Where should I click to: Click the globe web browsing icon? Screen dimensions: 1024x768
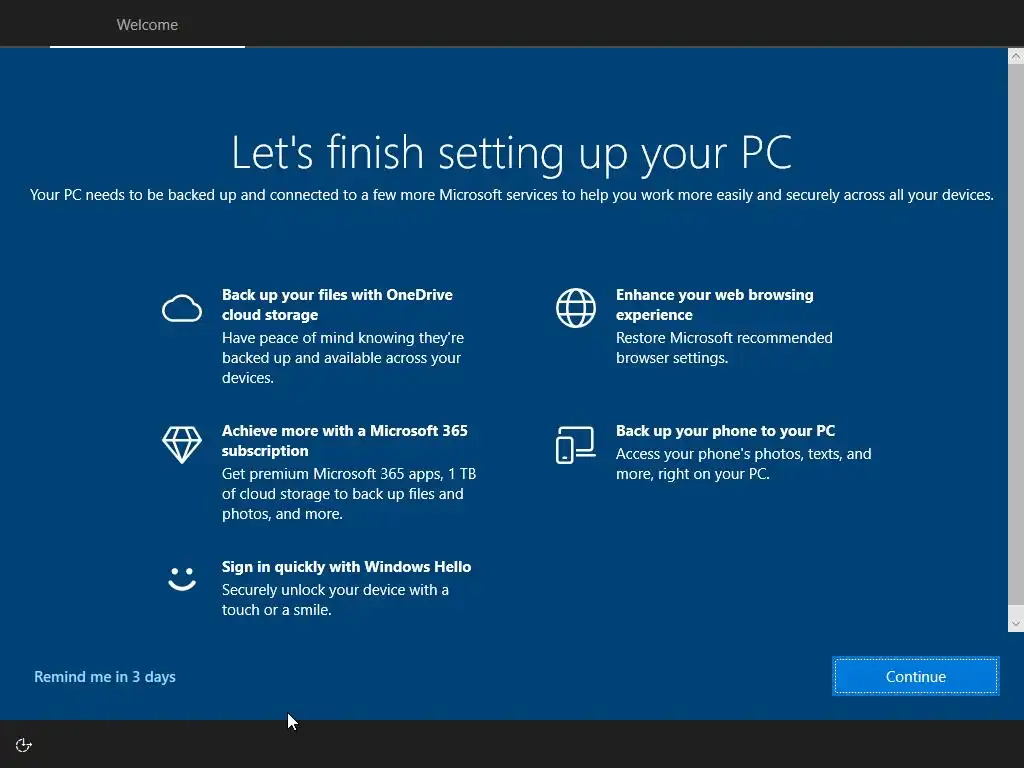pyautogui.click(x=575, y=308)
